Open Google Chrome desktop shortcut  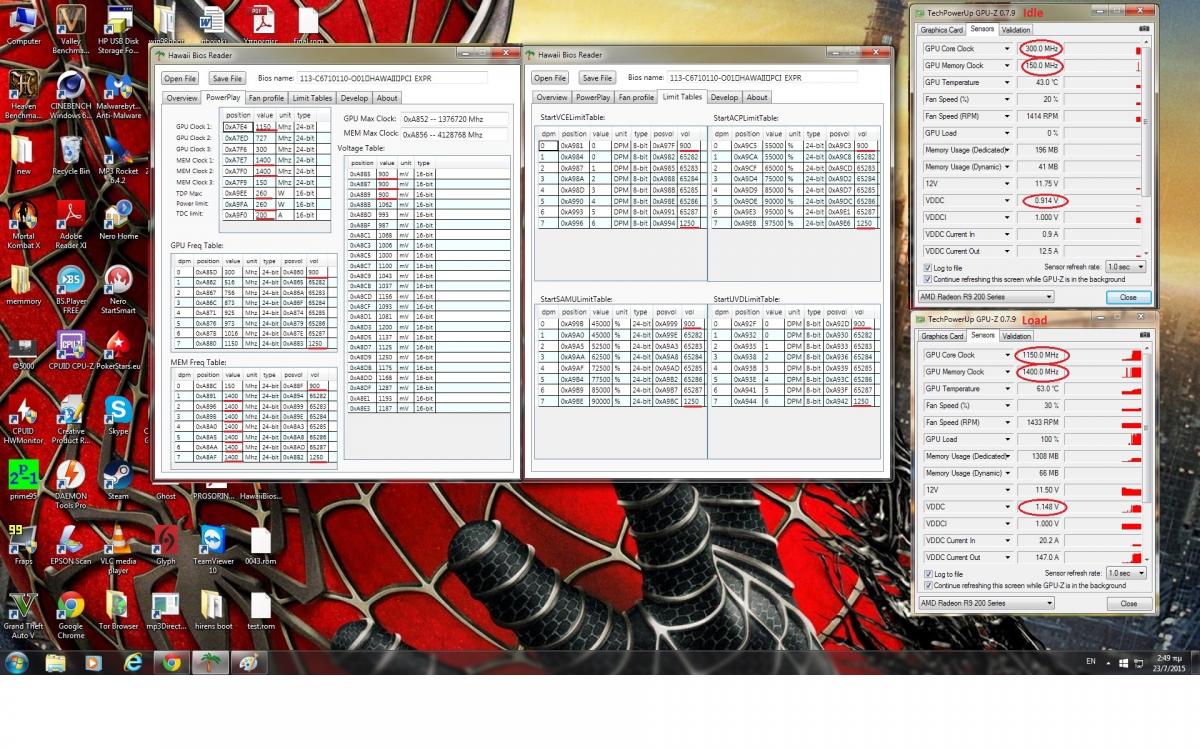pos(70,615)
